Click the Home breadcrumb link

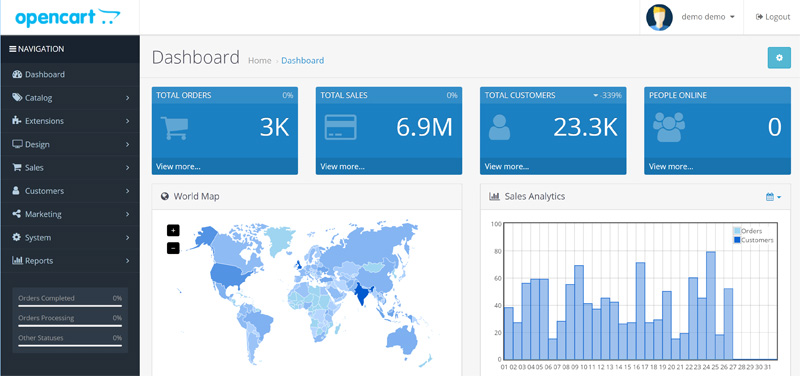click(260, 60)
